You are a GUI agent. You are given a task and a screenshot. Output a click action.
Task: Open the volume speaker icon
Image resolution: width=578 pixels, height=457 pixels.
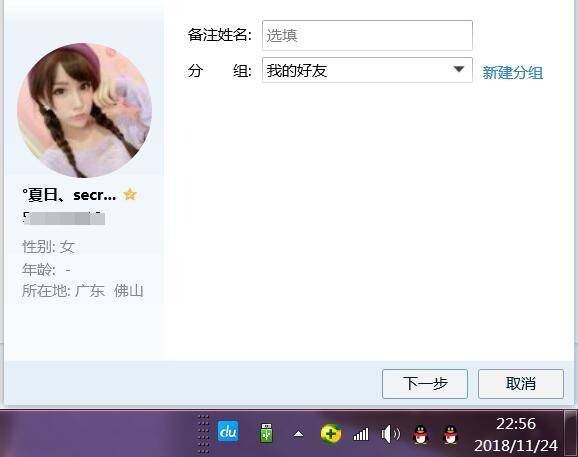pos(390,434)
